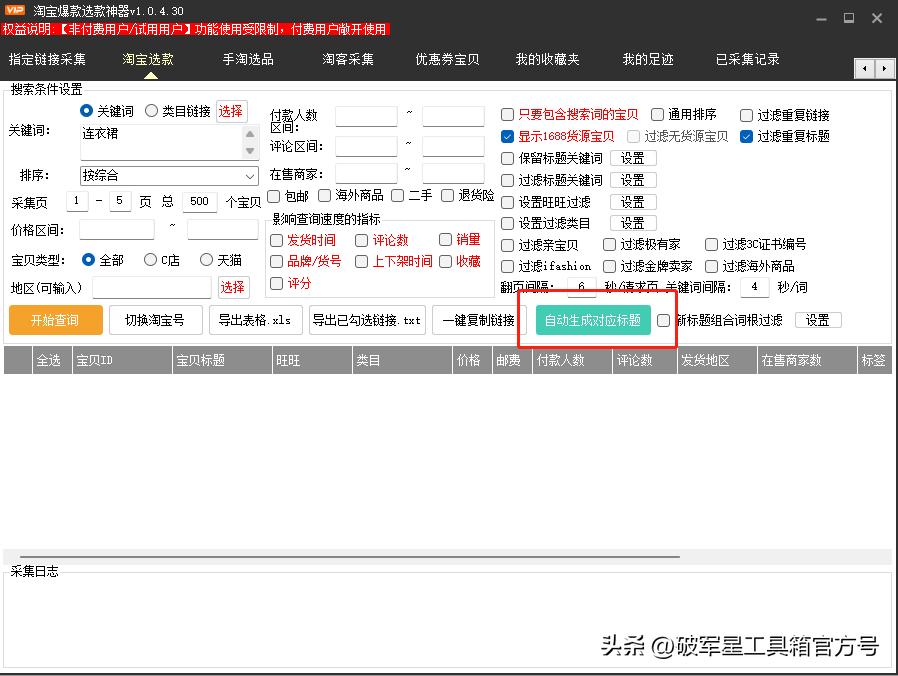Choose the 天猫 item type radio
This screenshot has width=898, height=676.
point(206,260)
